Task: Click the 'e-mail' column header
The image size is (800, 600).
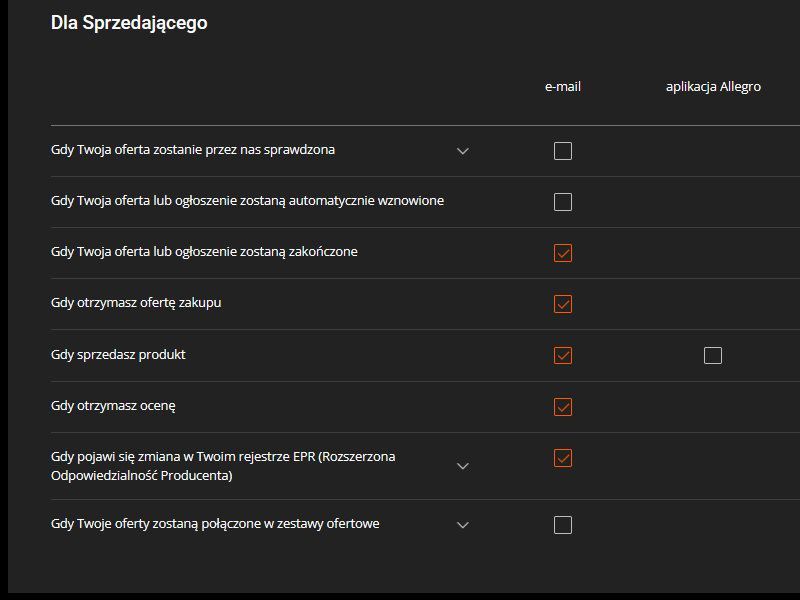Action: click(x=563, y=87)
